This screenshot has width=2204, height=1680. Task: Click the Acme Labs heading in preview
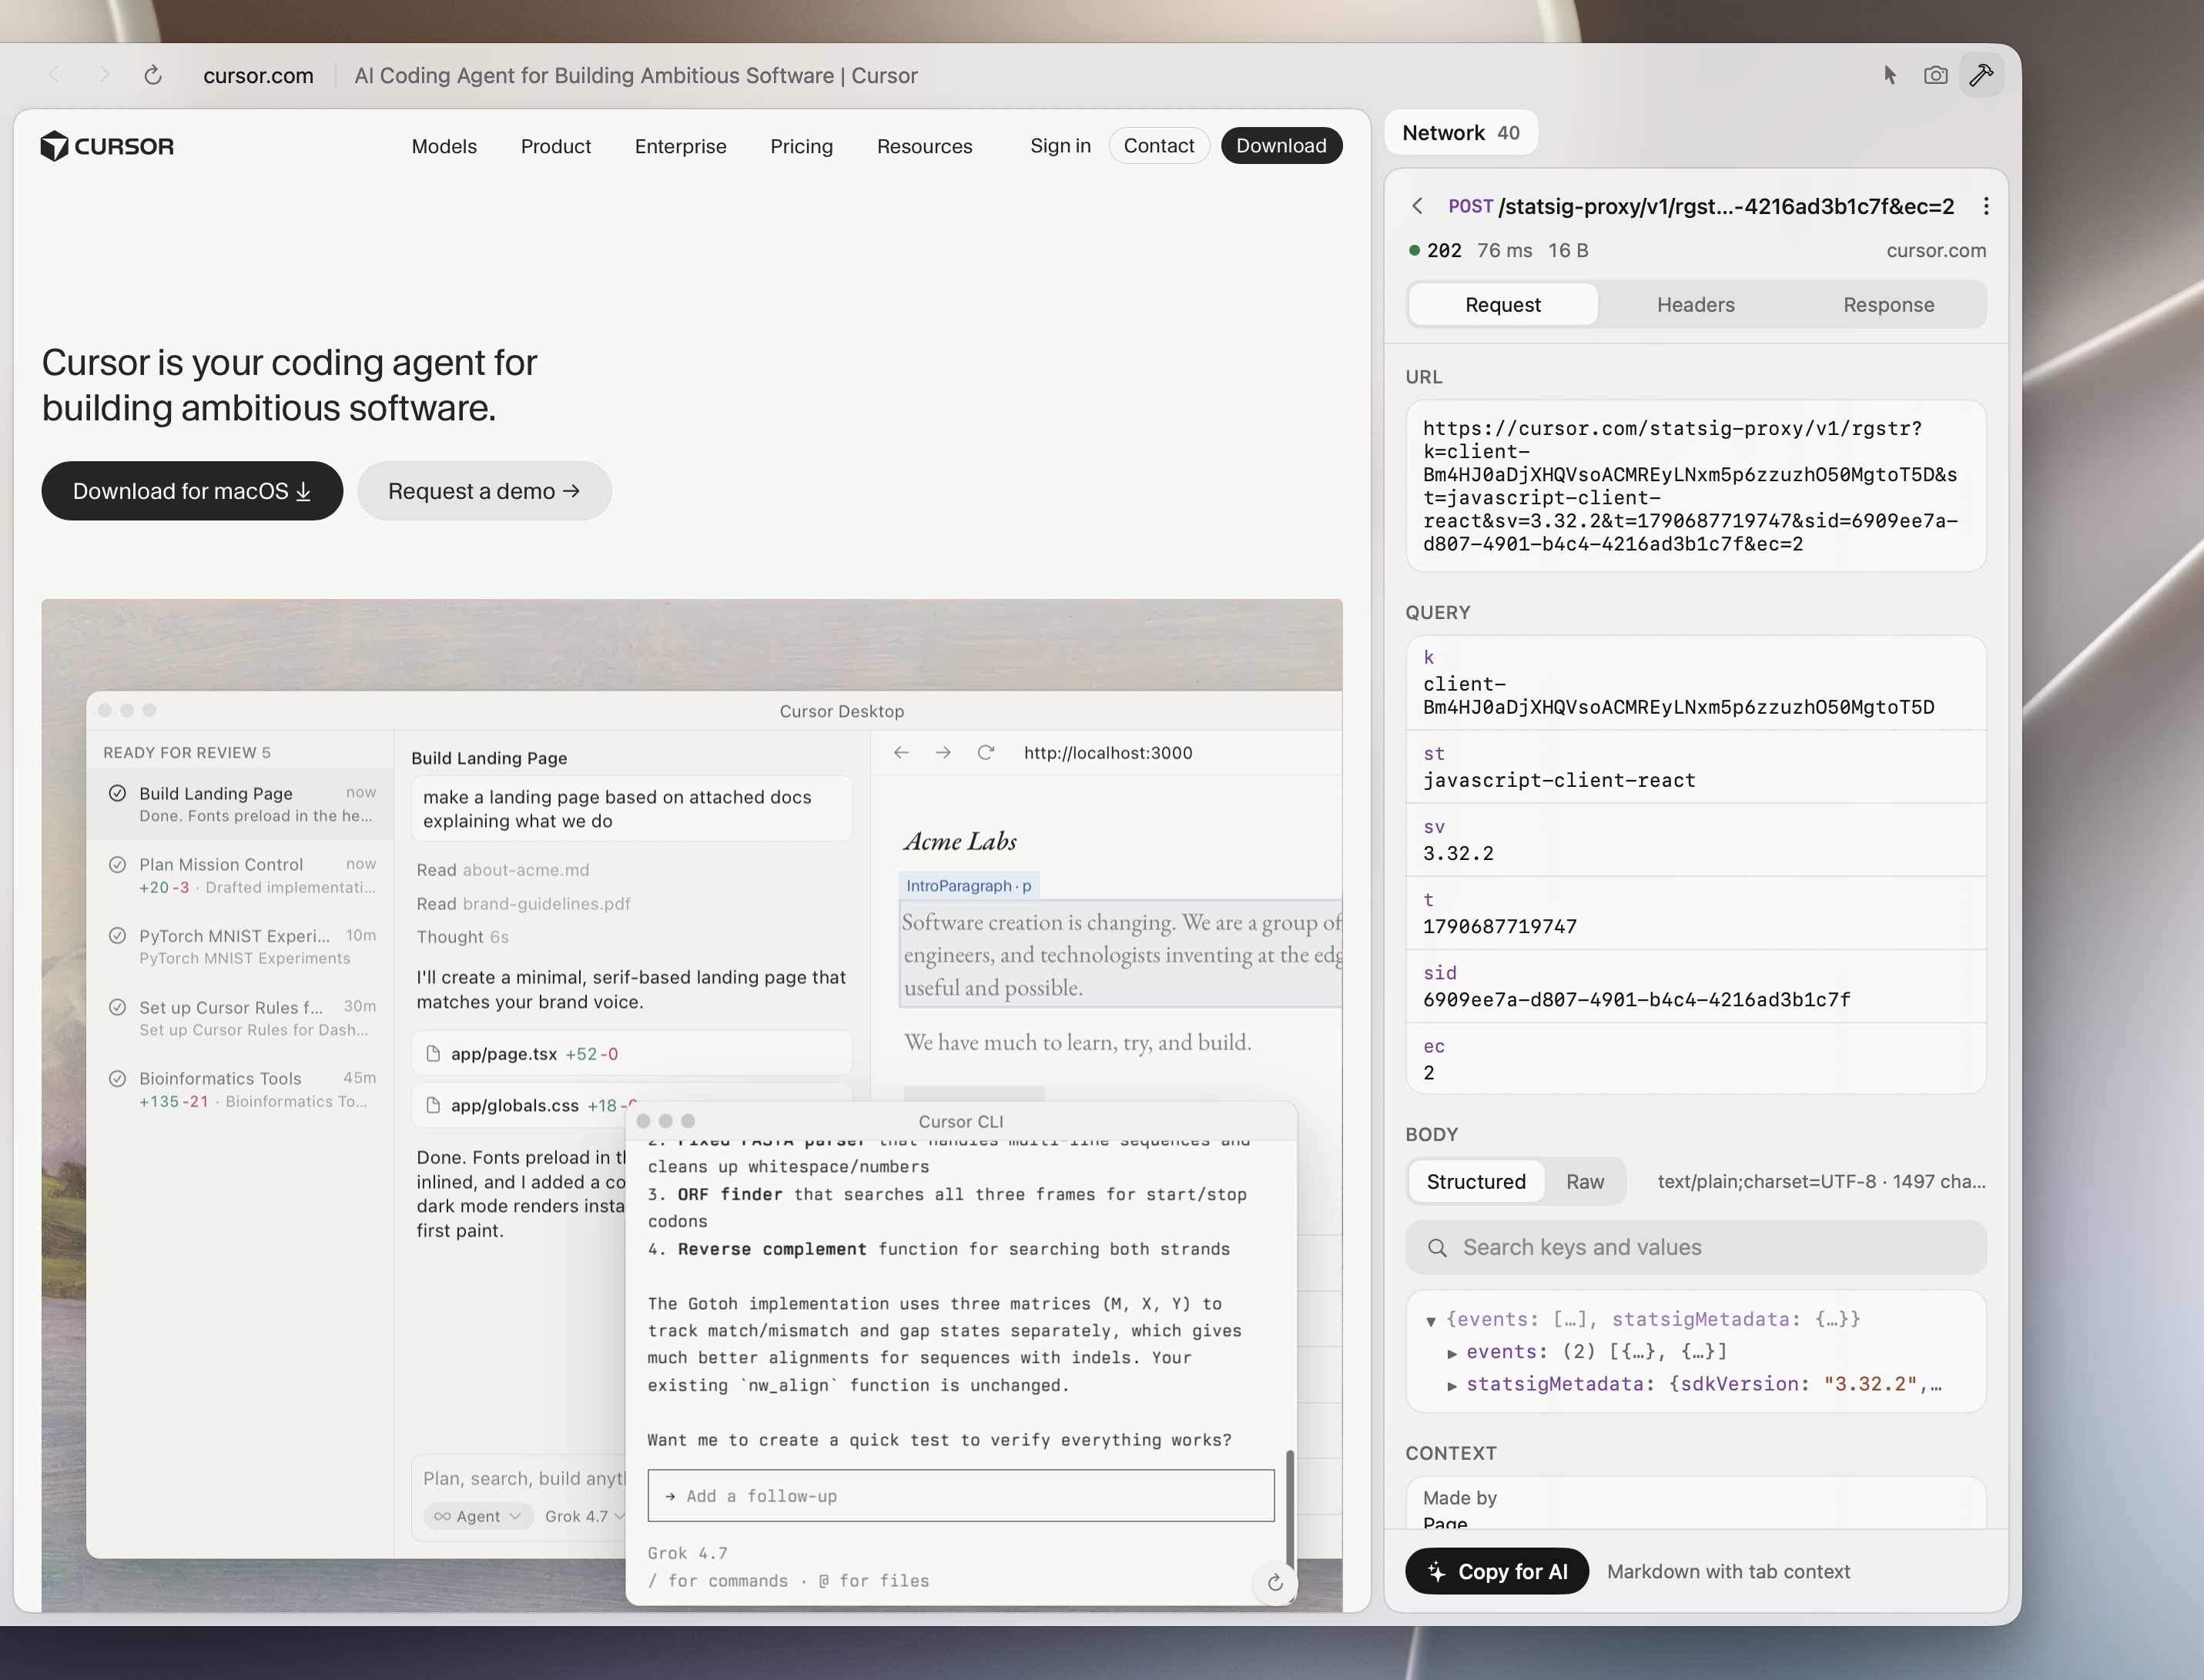click(960, 841)
